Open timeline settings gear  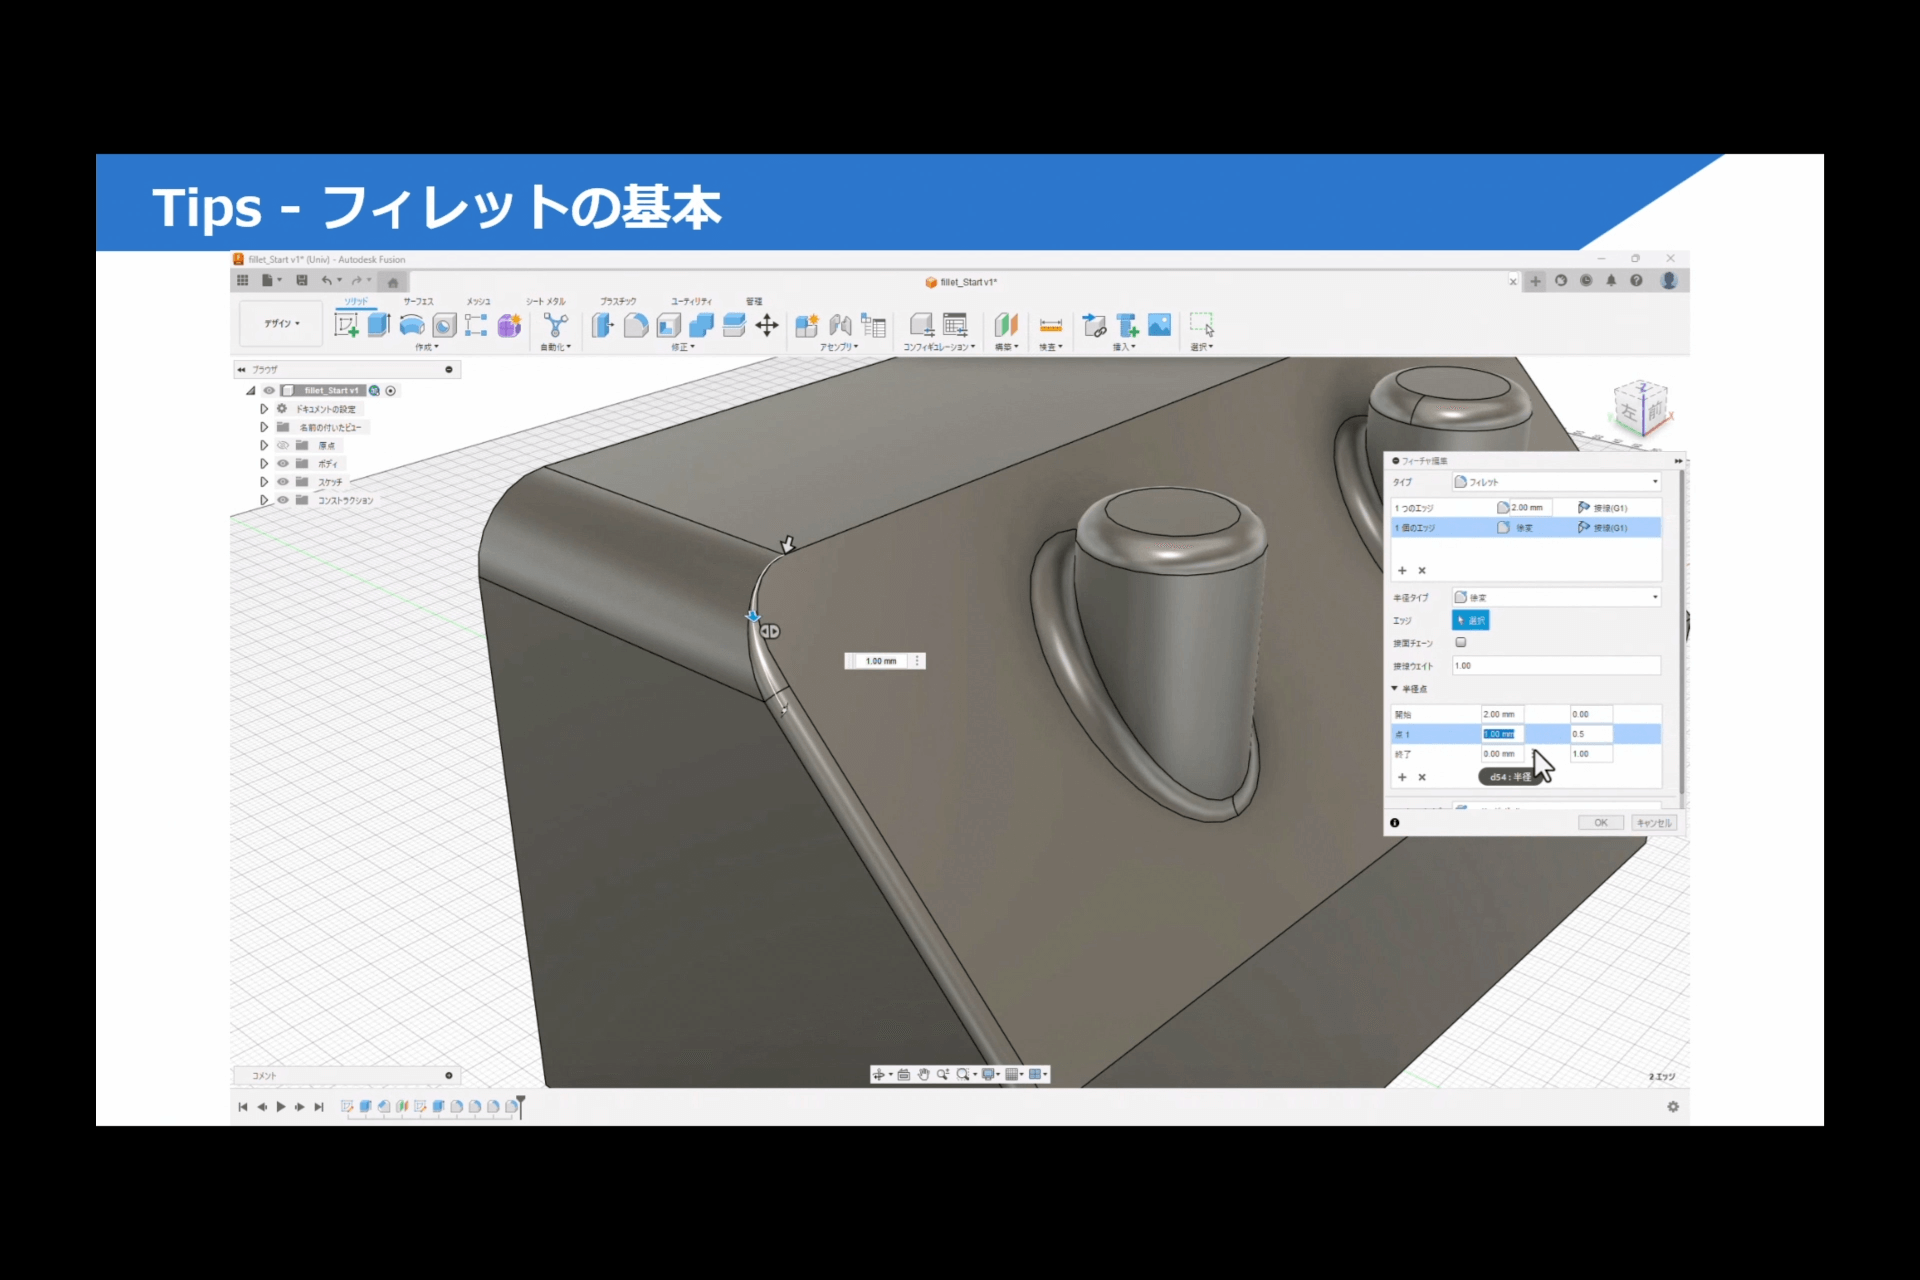(1673, 1106)
